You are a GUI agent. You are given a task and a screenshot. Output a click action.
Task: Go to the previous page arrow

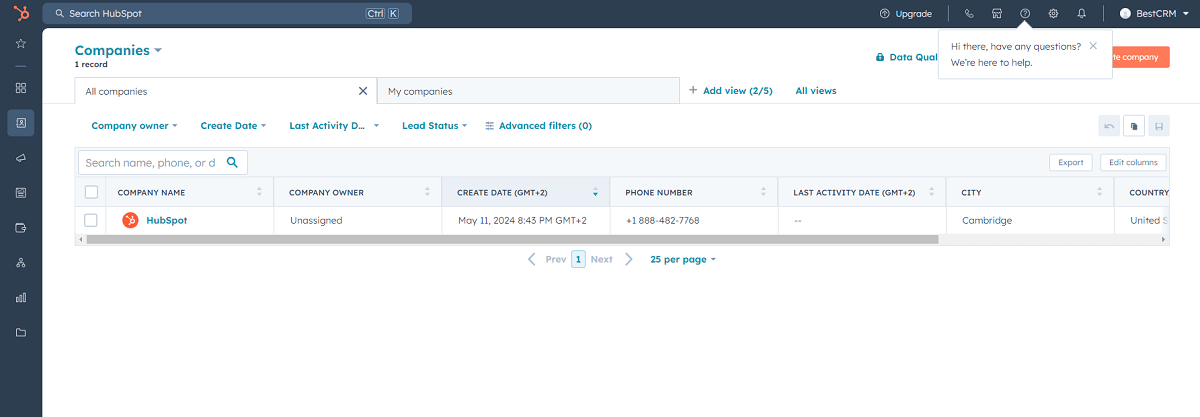coord(532,259)
